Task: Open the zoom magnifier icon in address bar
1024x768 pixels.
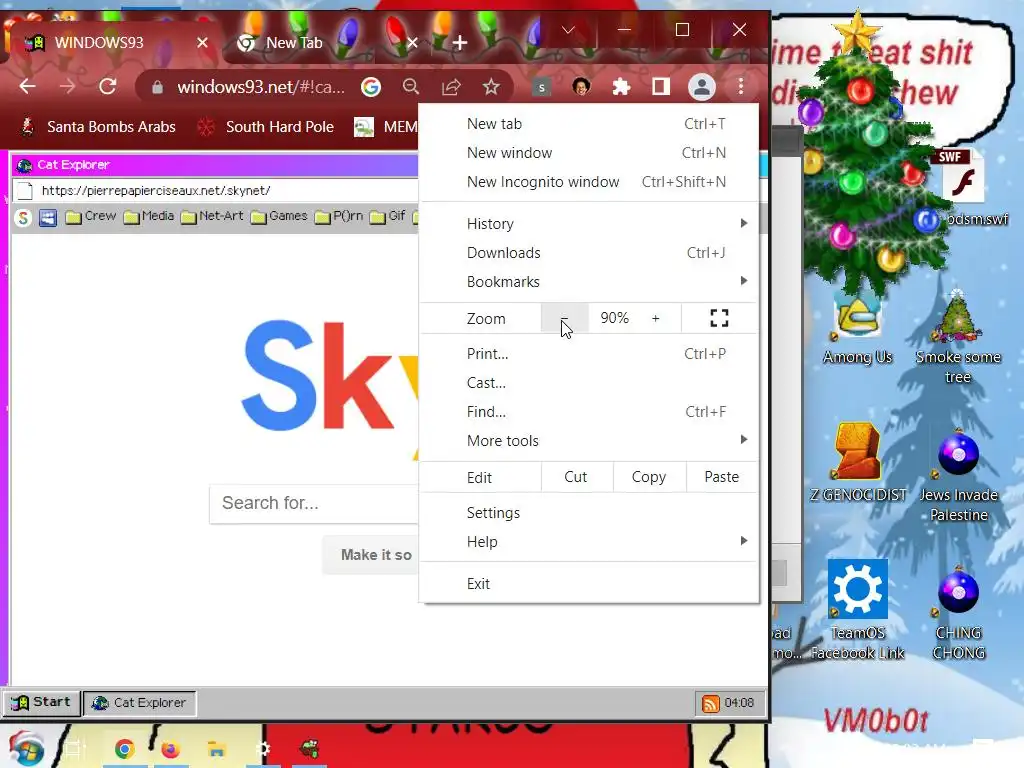Action: coord(411,86)
